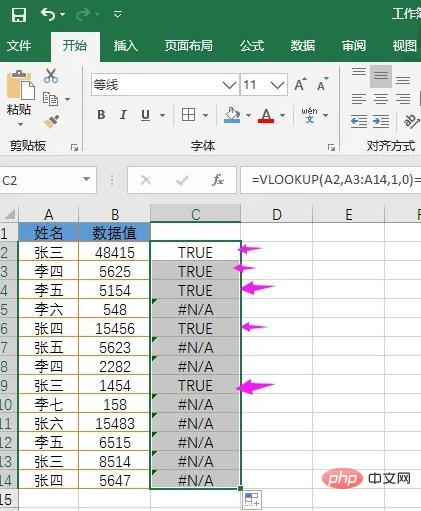Open the 插入 ribbon tab
The width and height of the screenshot is (421, 511).
(126, 46)
